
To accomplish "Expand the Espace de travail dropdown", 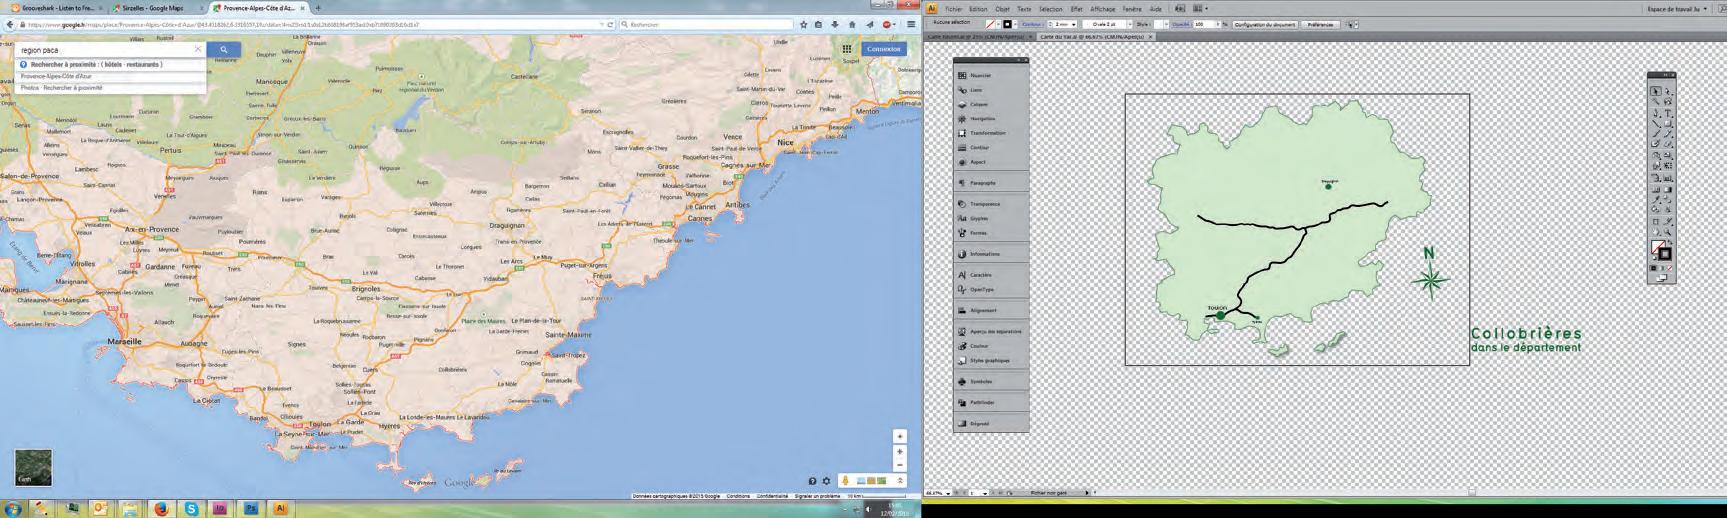I will (x=1680, y=9).
